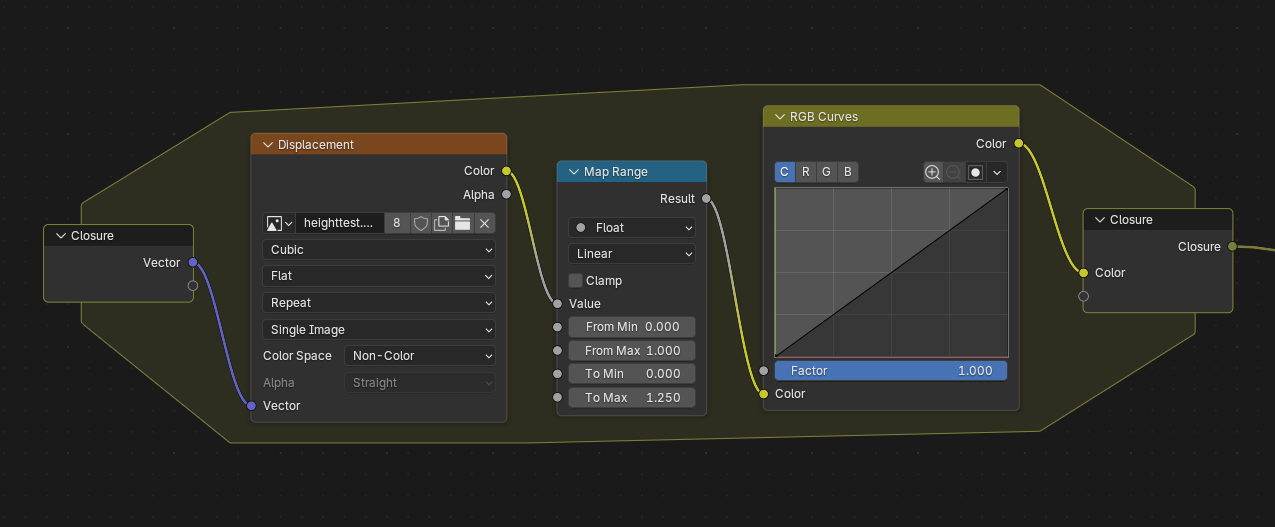This screenshot has height=527, width=1275.
Task: Collapse the Closure node with Vector output
Action: (x=60, y=236)
